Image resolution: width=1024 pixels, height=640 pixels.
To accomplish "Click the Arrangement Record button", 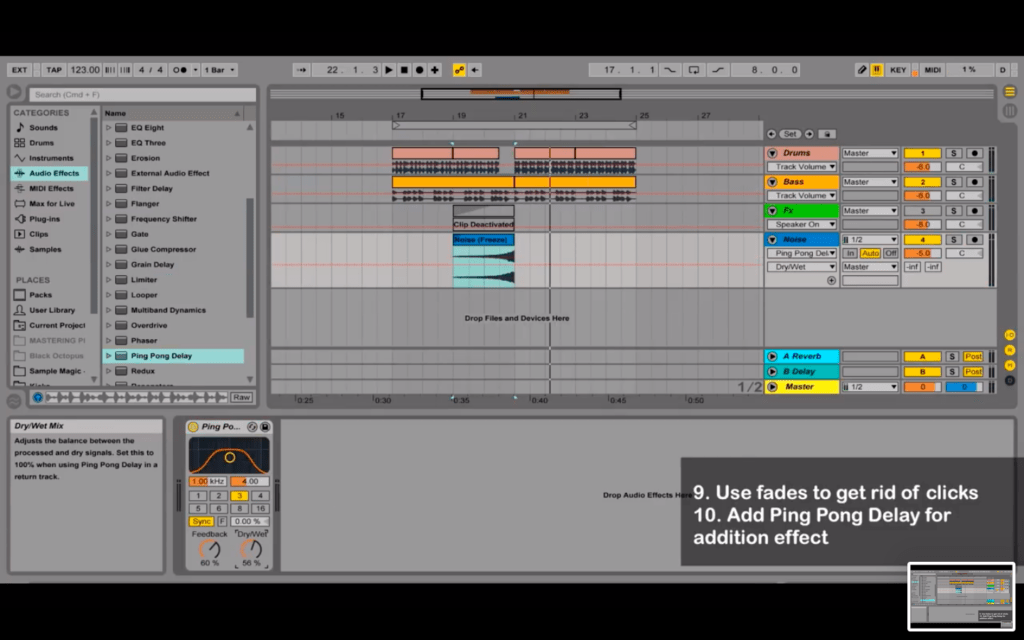I will [419, 70].
